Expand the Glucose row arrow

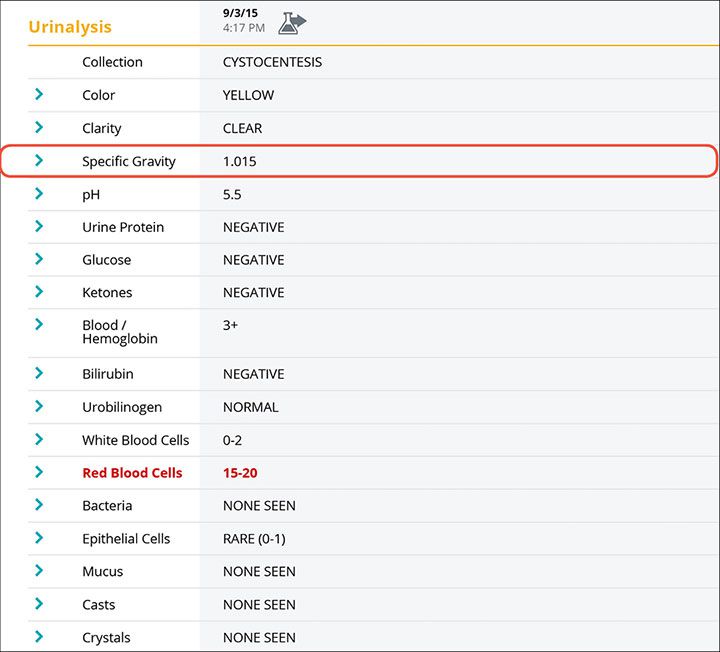39,260
